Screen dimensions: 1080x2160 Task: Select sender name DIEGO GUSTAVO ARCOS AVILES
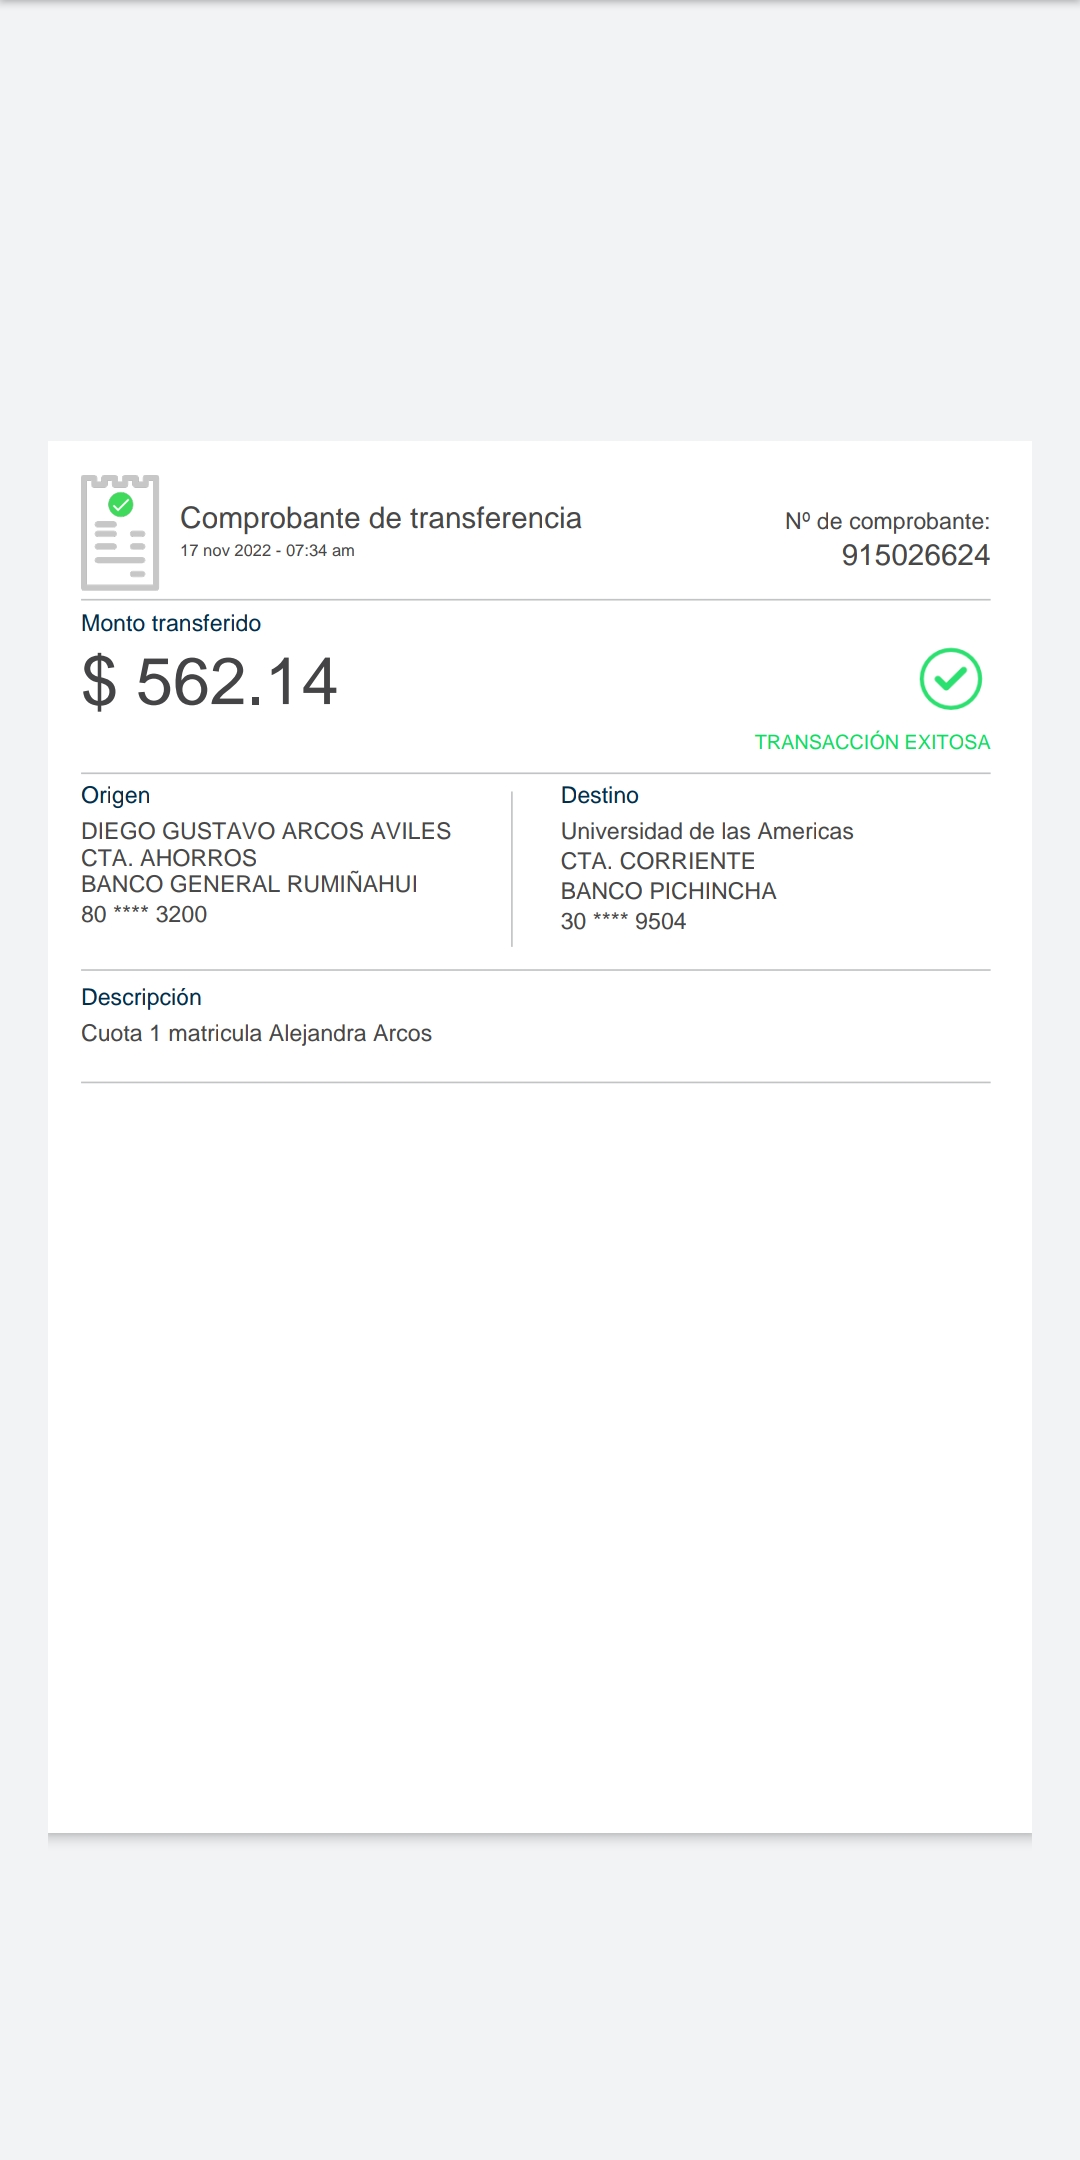click(266, 831)
